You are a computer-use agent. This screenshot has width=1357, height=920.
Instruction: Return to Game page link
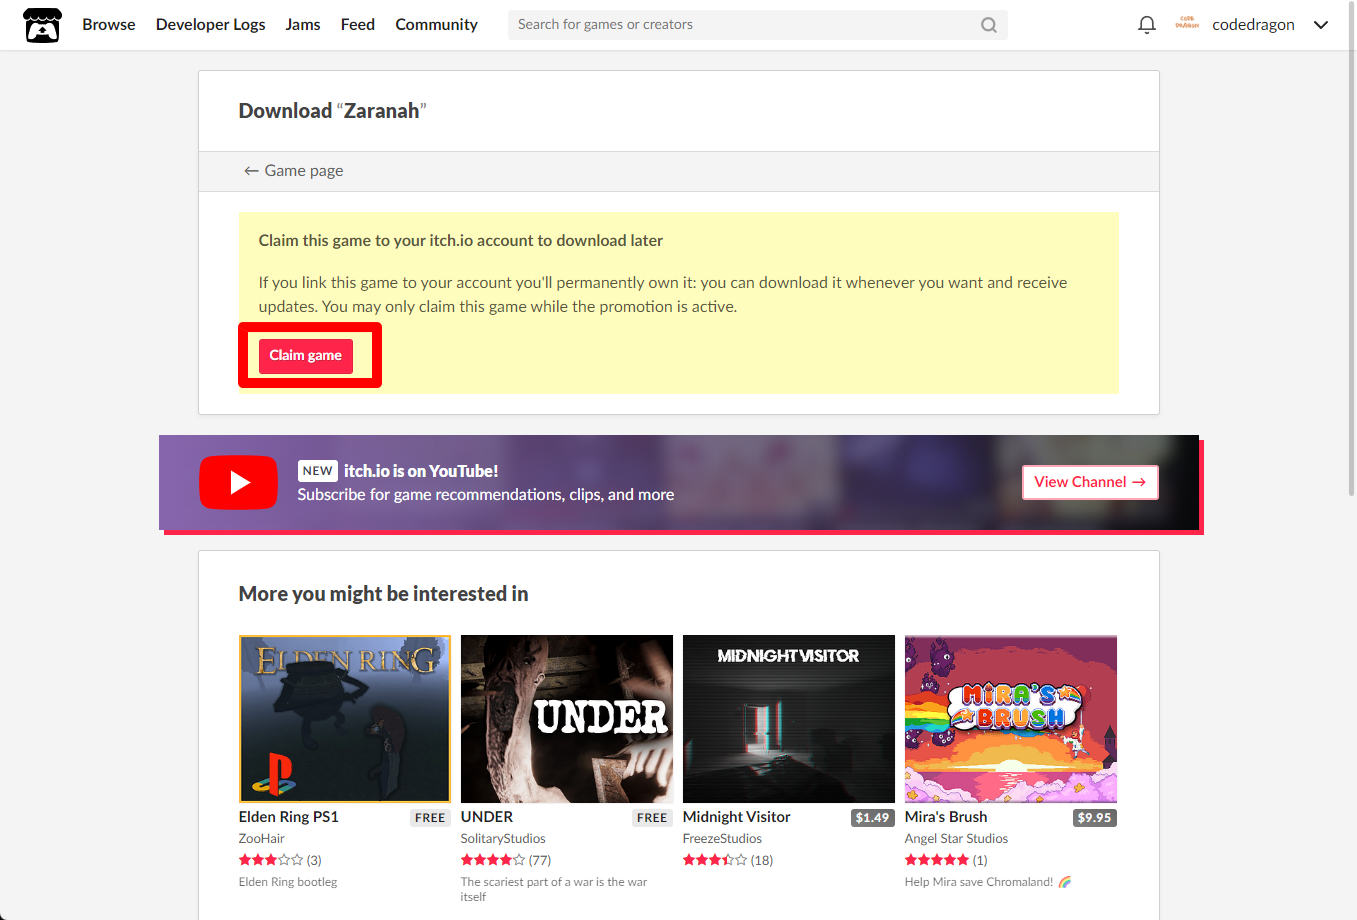pyautogui.click(x=294, y=171)
